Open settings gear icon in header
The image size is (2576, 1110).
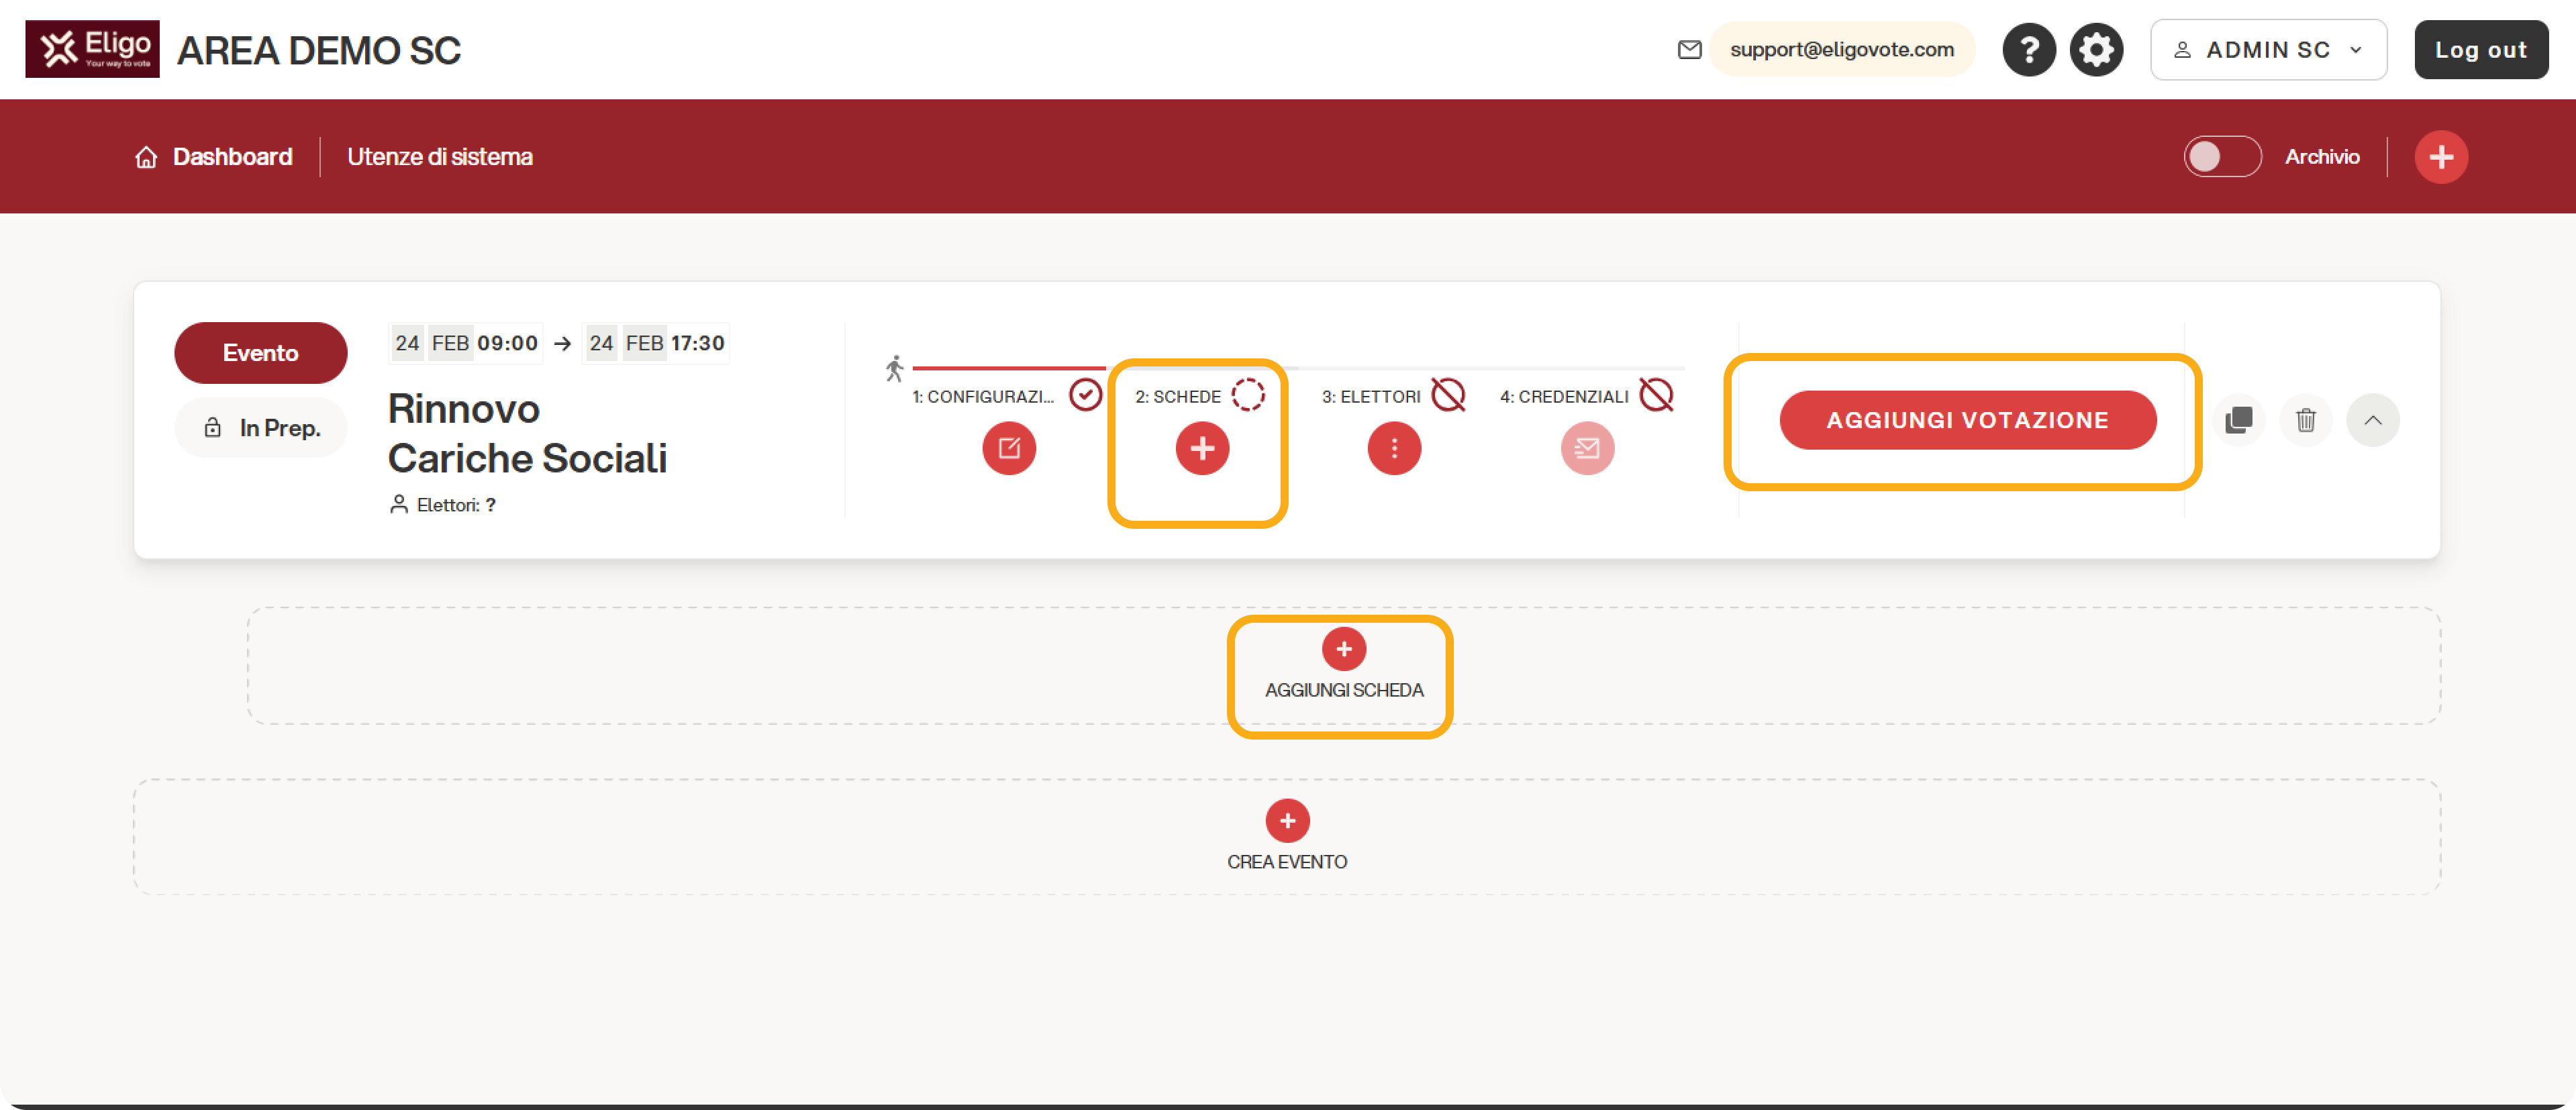(2095, 50)
